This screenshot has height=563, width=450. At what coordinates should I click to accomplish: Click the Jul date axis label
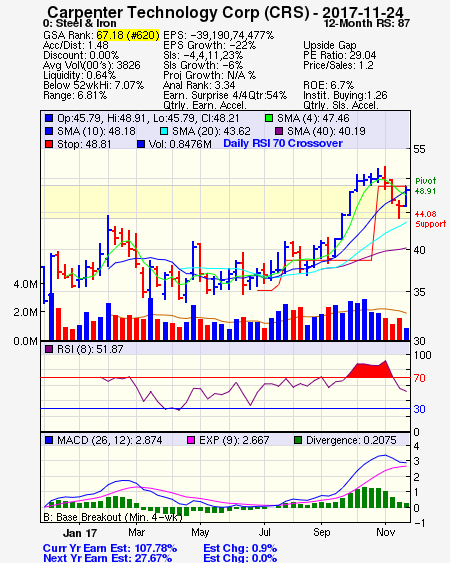click(264, 532)
